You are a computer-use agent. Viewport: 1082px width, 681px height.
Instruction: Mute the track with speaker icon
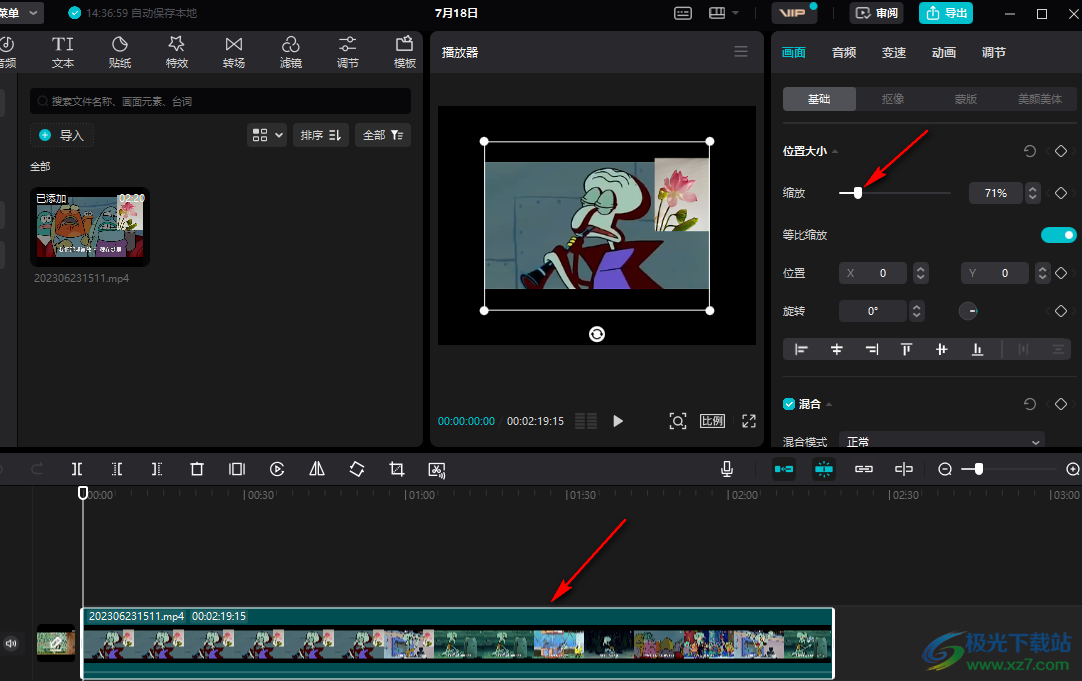click(11, 643)
